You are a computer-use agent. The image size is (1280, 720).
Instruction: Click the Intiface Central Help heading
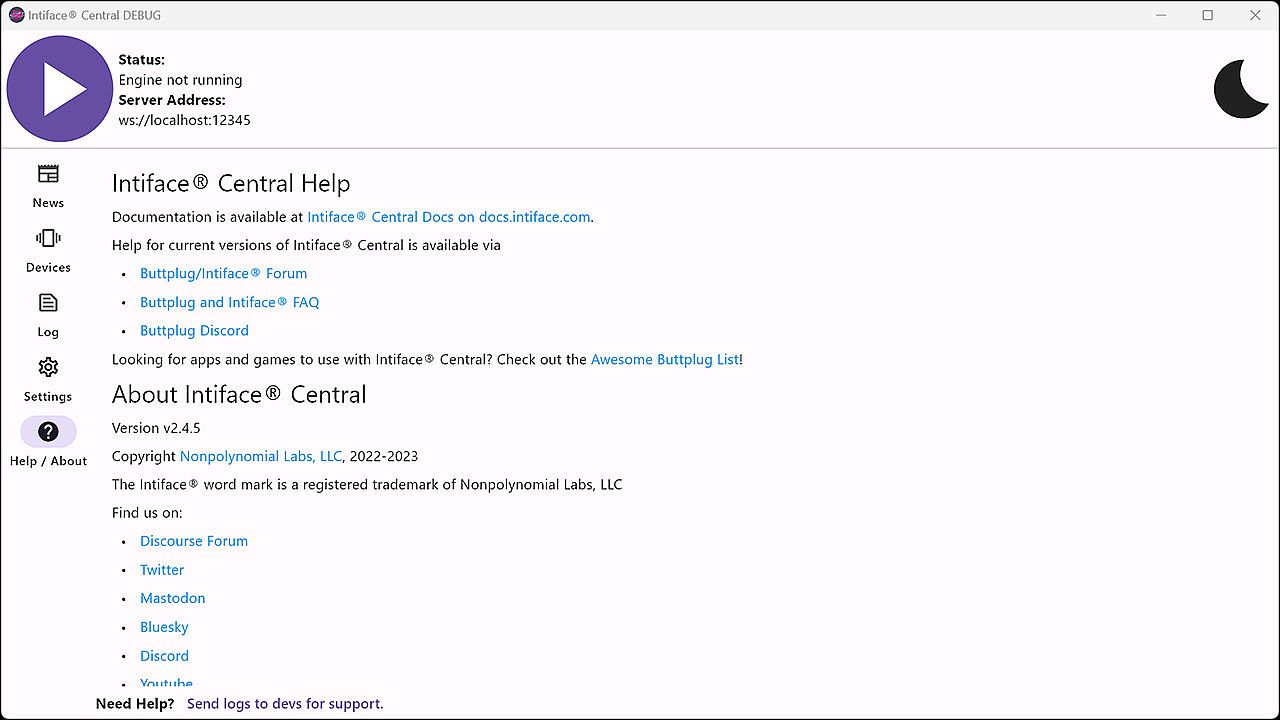[x=231, y=184]
